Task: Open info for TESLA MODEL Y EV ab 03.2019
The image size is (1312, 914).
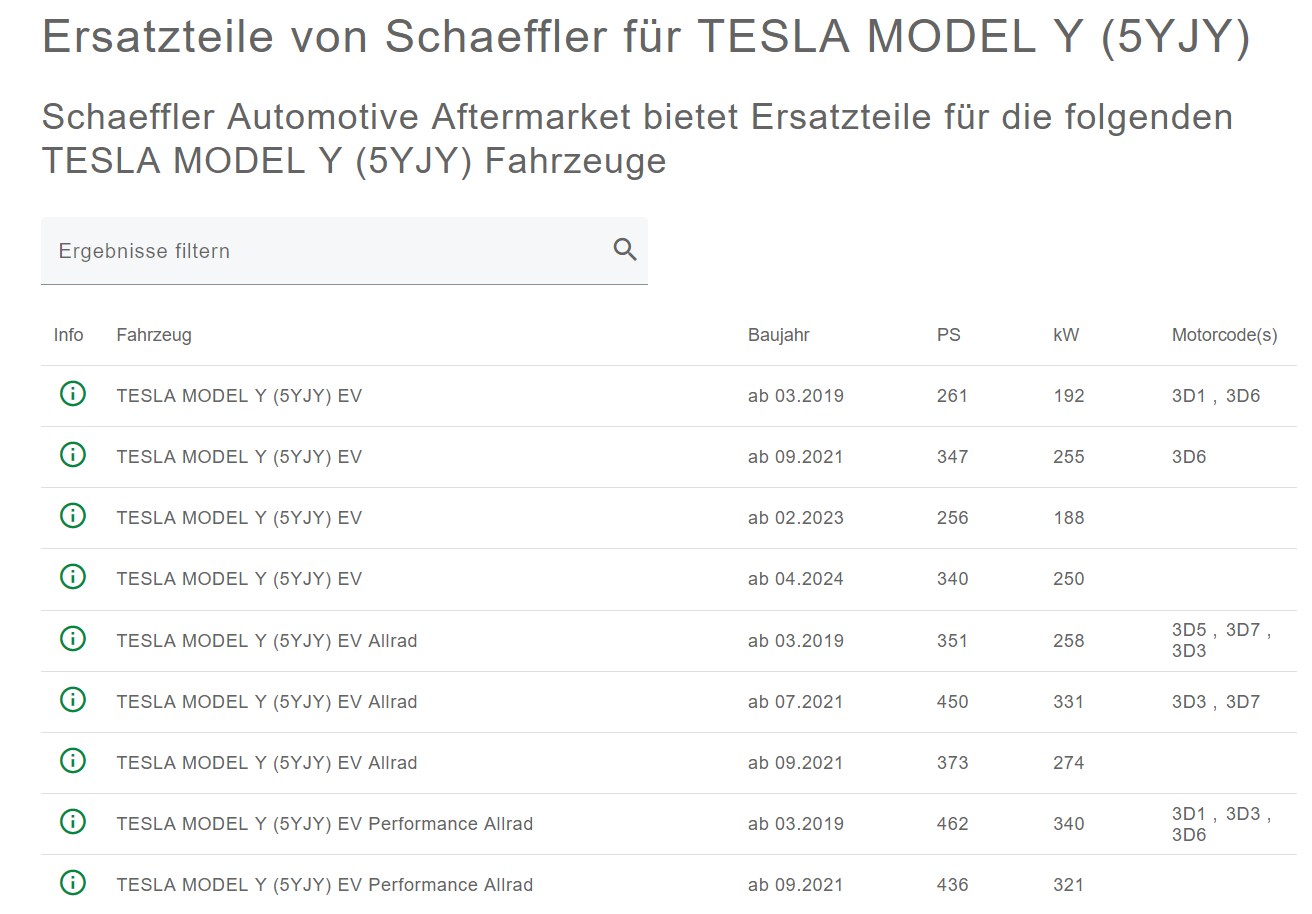Action: point(71,394)
